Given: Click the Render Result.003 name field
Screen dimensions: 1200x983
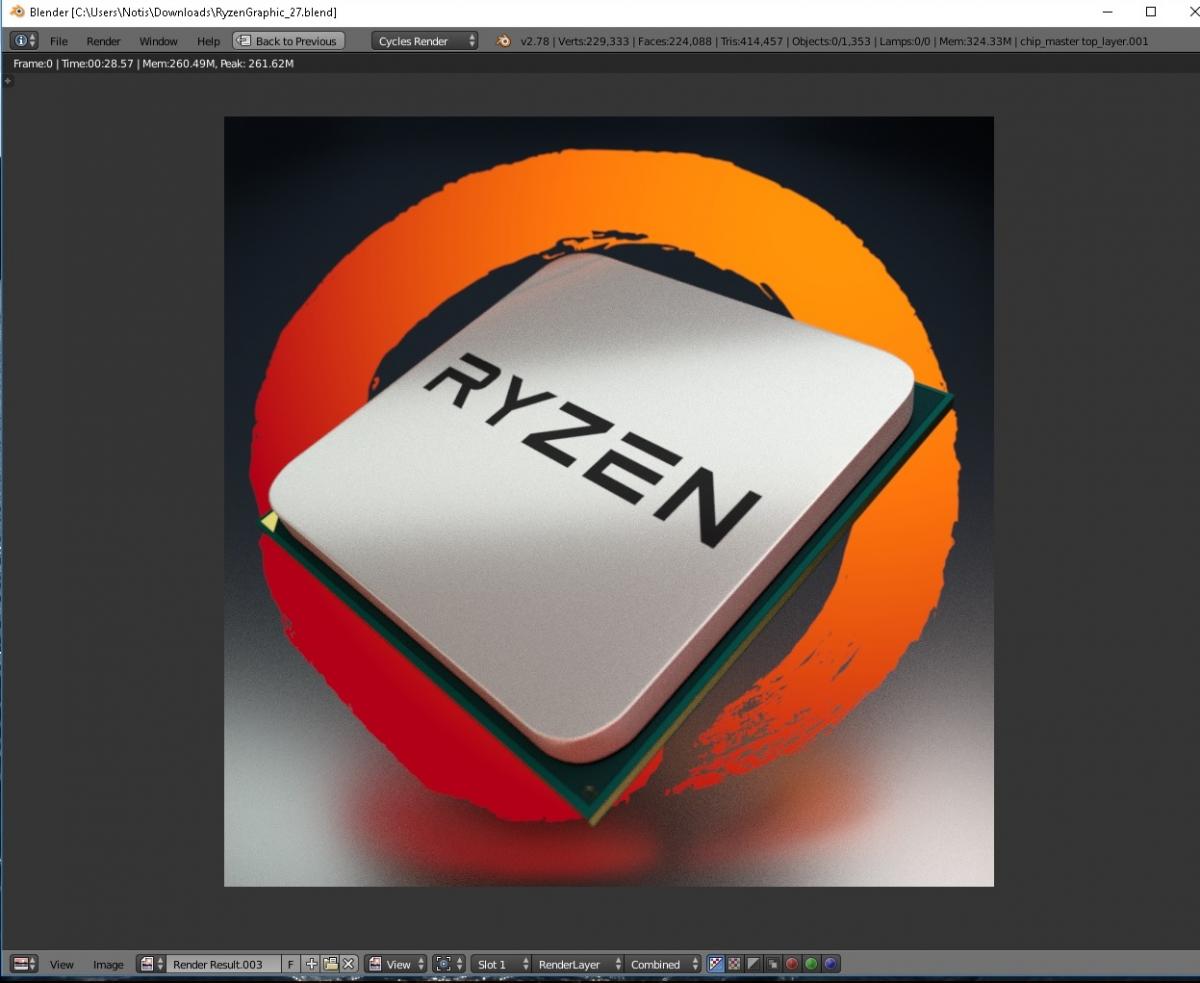Looking at the screenshot, I should (224, 964).
